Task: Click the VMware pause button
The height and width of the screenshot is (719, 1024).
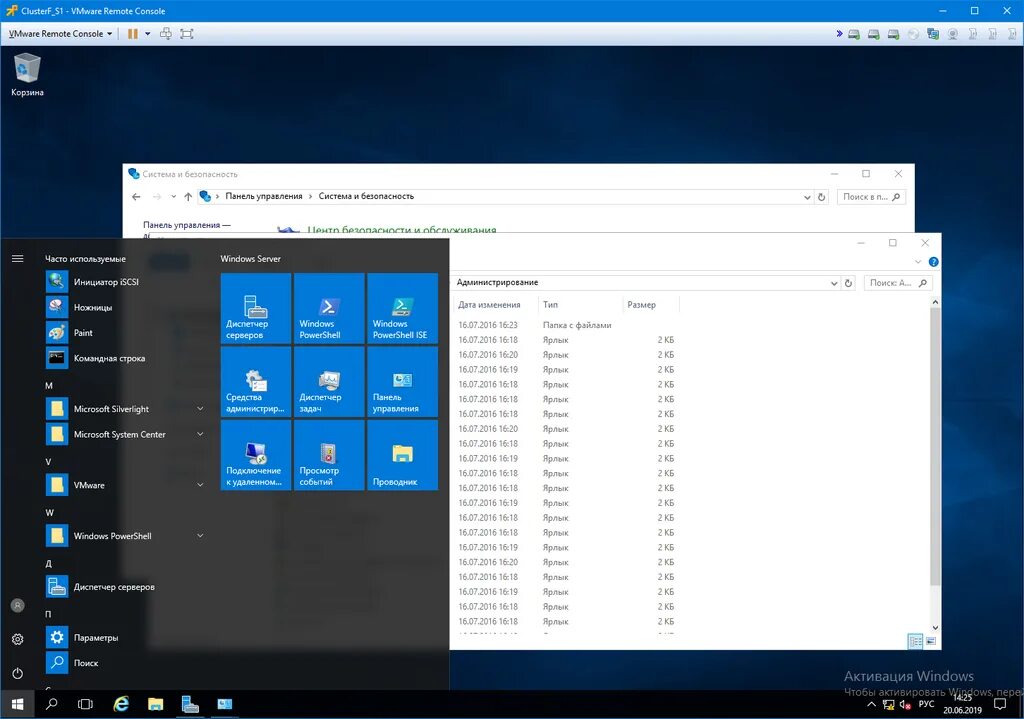Action: coord(133,33)
